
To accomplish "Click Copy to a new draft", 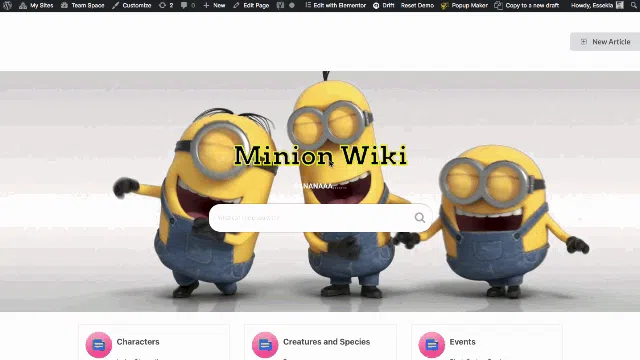I will 527,5.
